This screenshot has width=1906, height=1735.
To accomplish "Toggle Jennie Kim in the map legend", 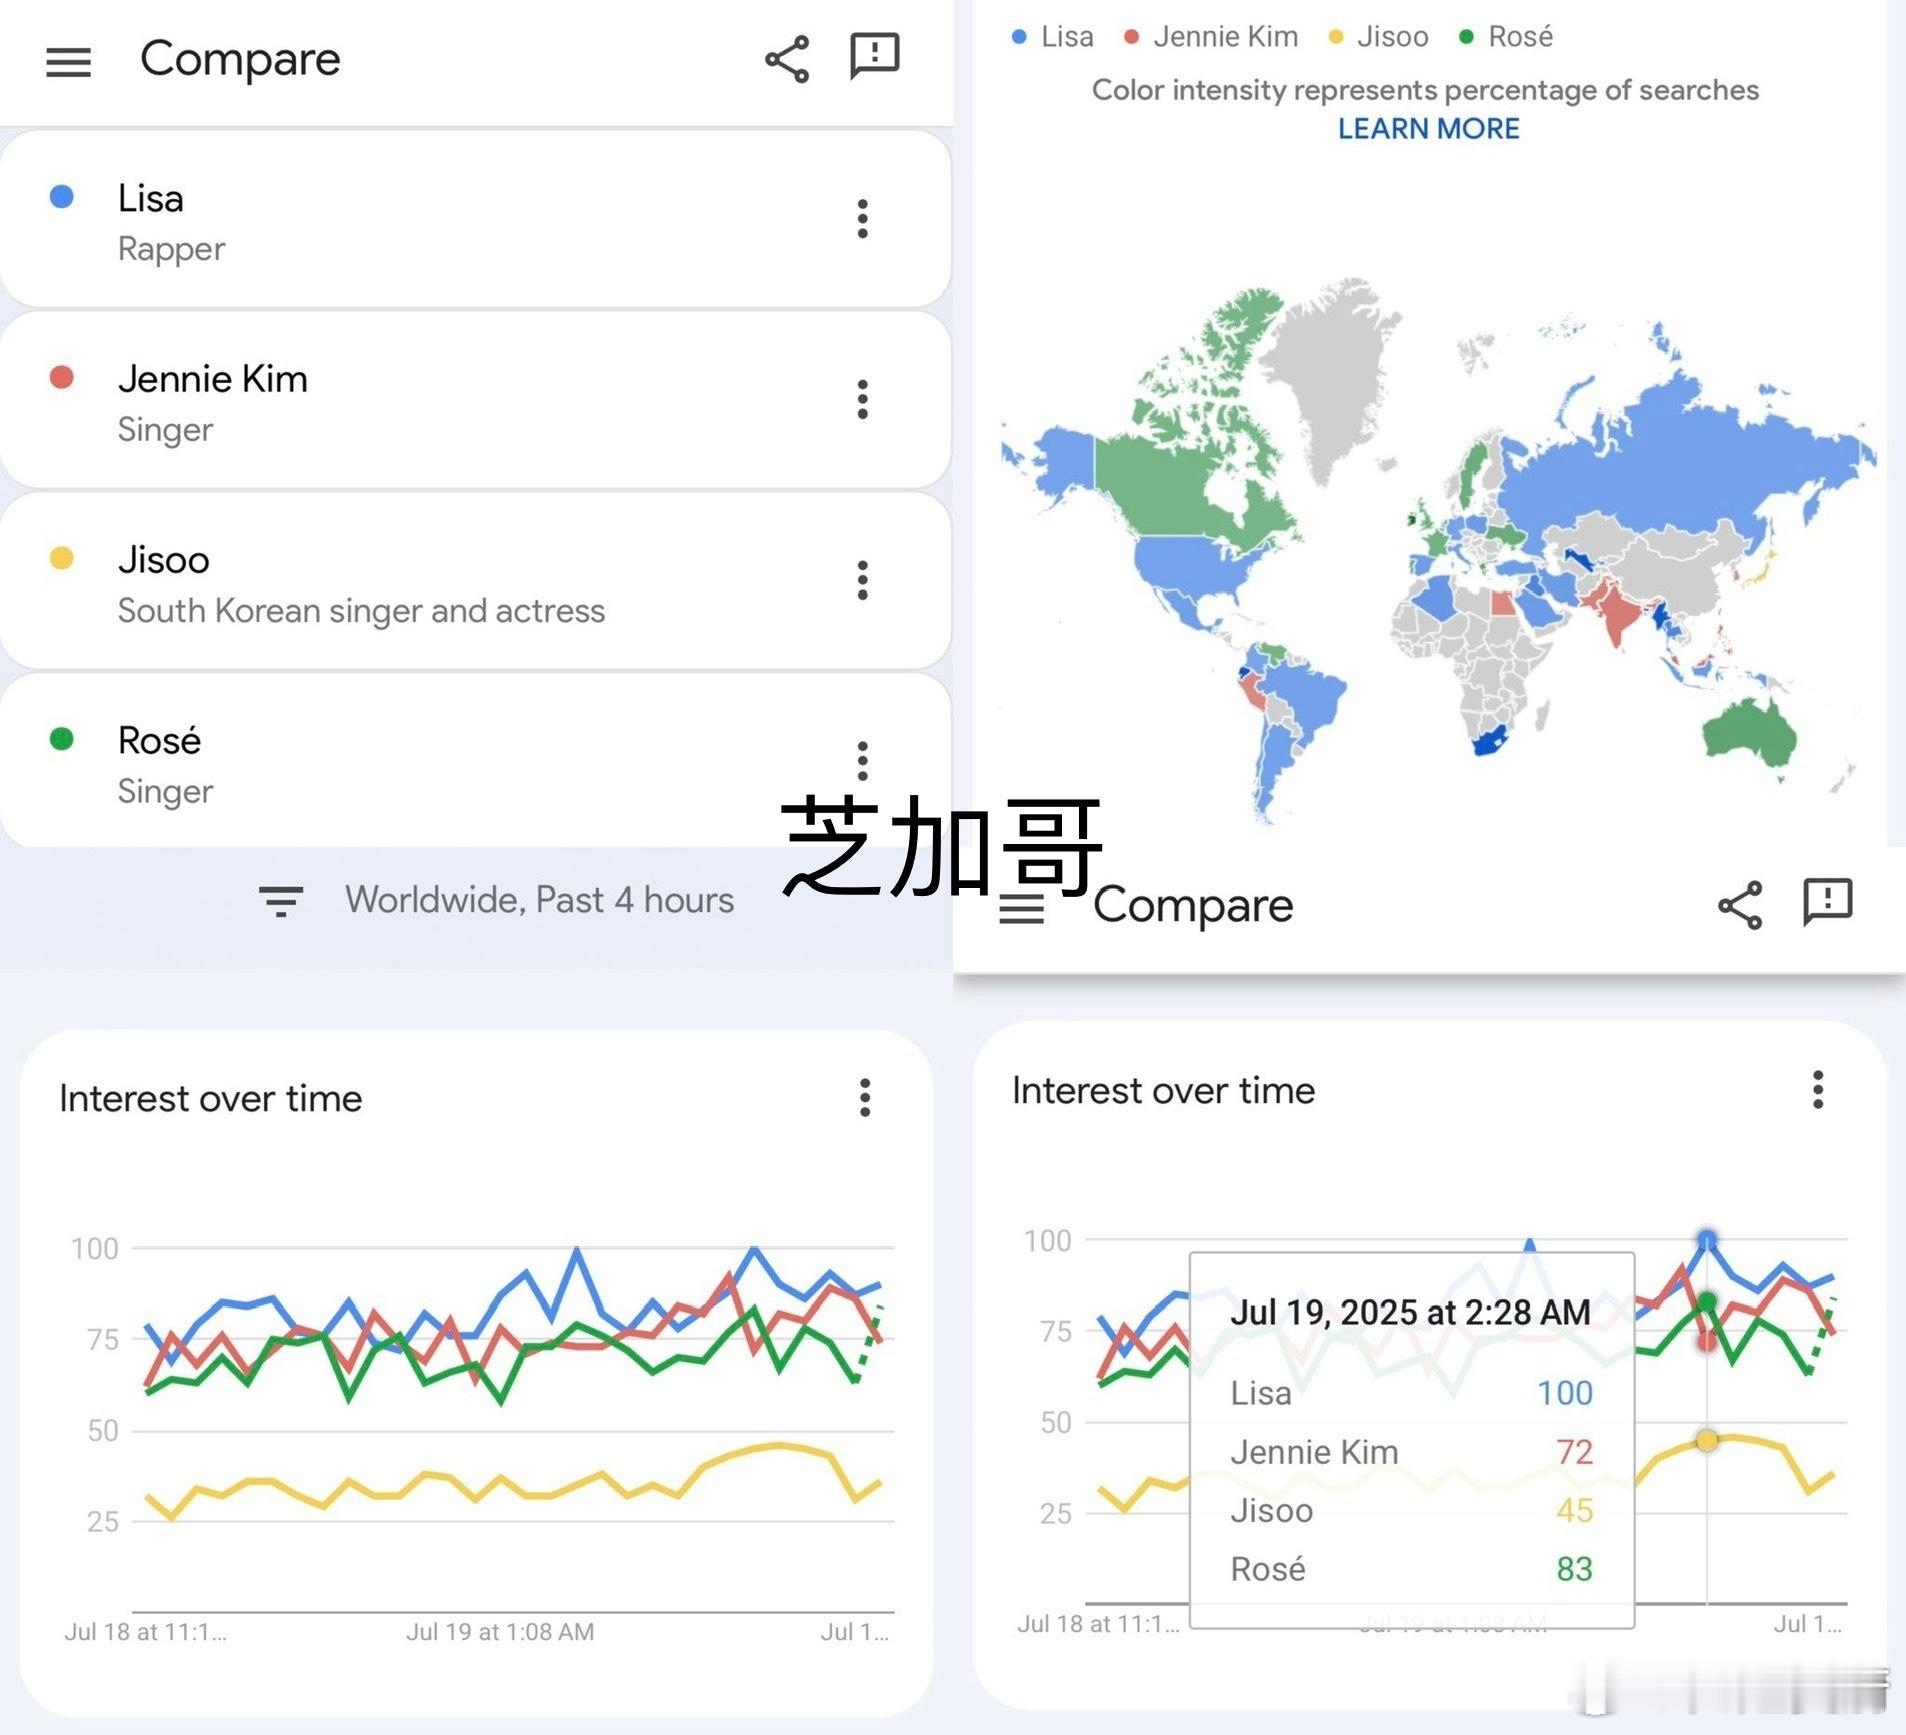I will 1211,37.
